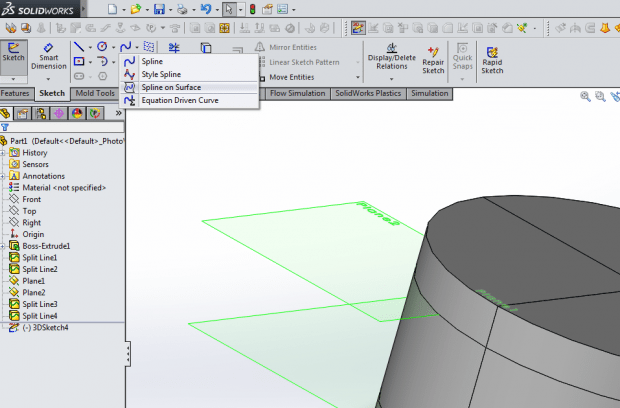Open dropdown arrow beside spline tool
Image resolution: width=620 pixels, height=408 pixels.
pyautogui.click(x=137, y=47)
